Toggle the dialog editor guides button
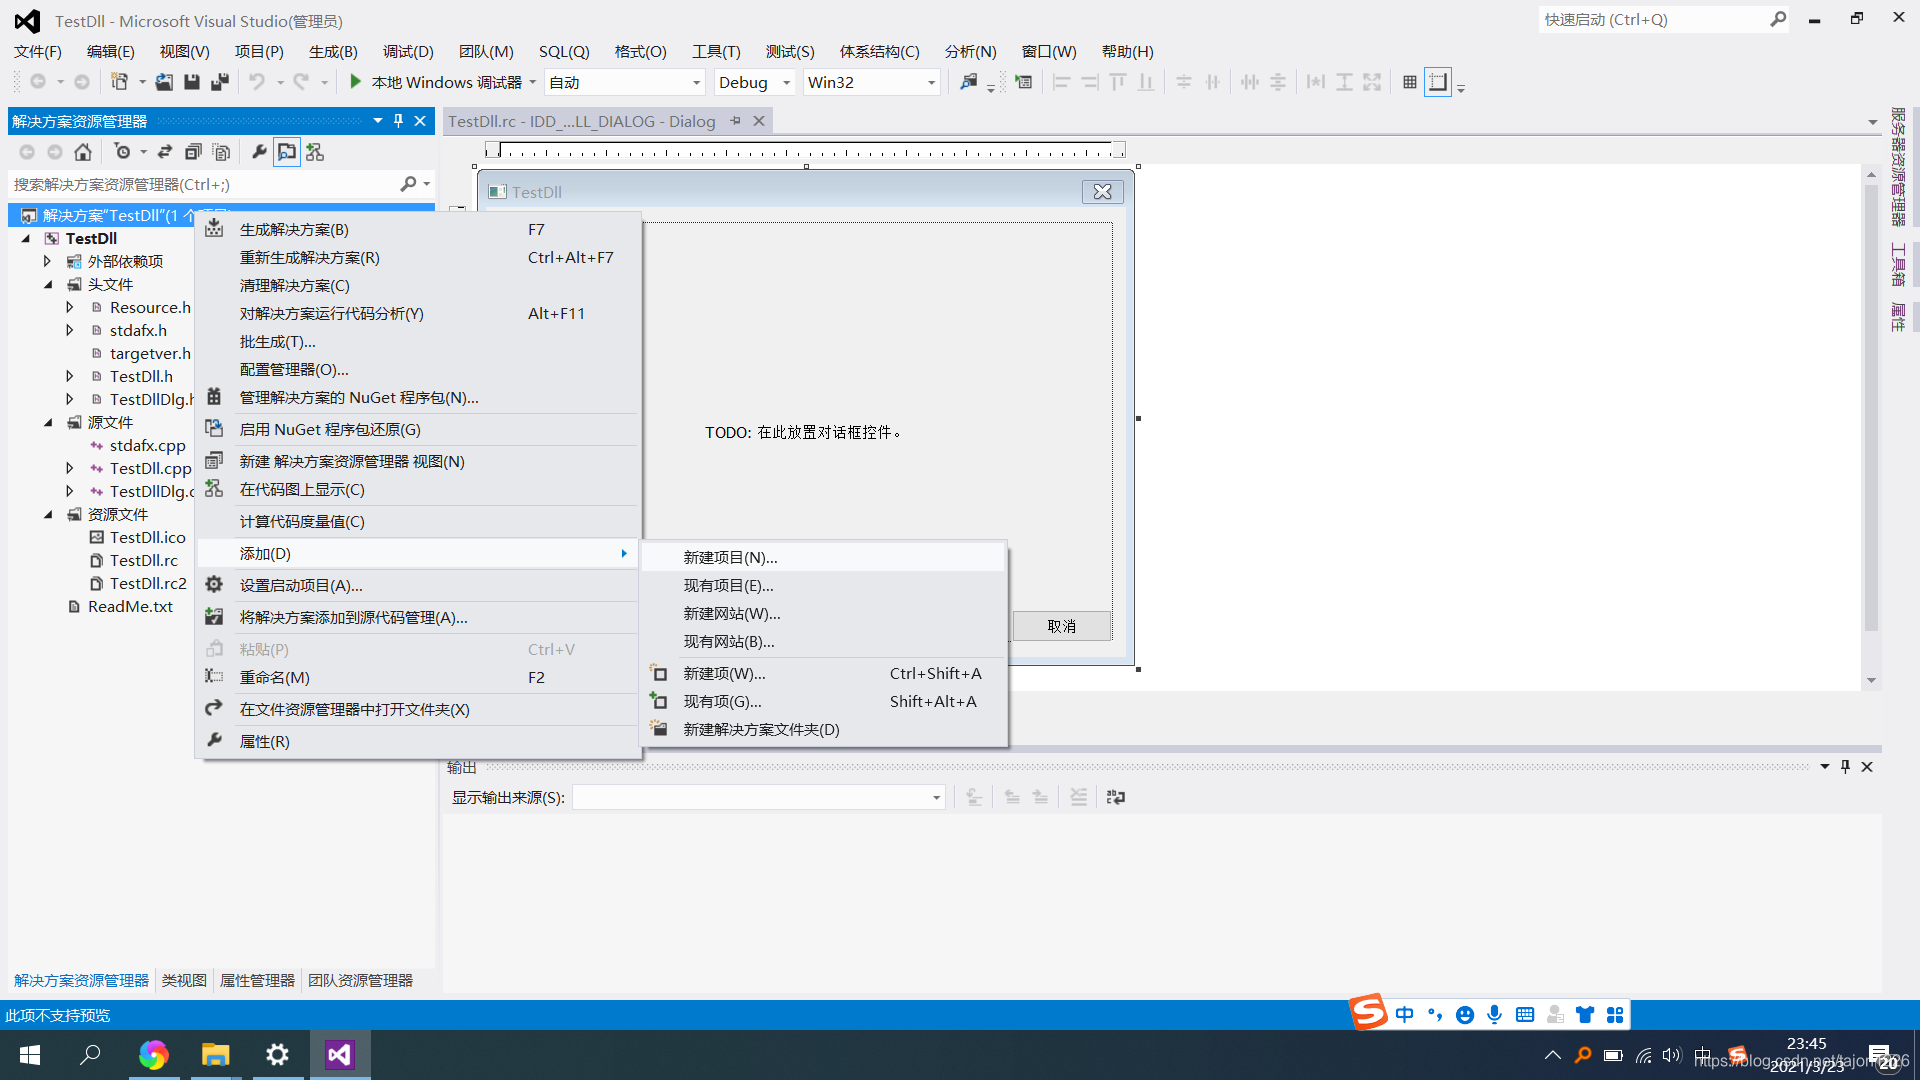 tap(1437, 82)
